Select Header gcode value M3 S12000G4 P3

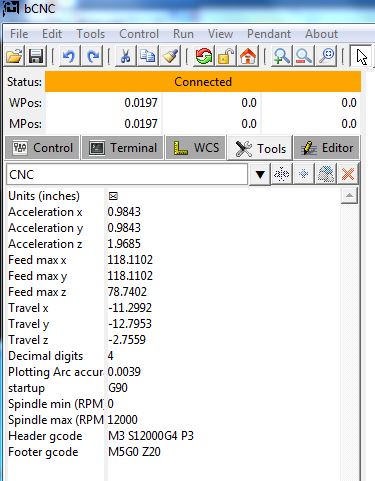tap(151, 436)
